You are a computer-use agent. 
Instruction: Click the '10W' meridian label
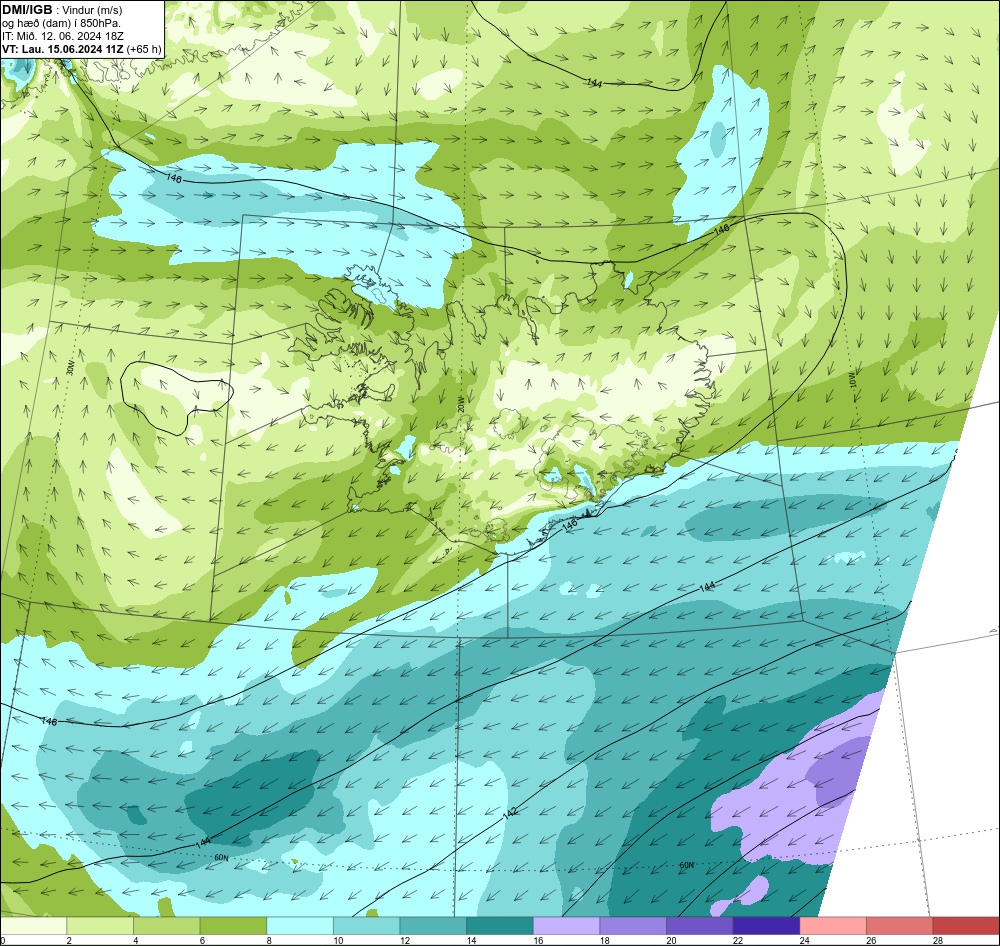(x=853, y=381)
